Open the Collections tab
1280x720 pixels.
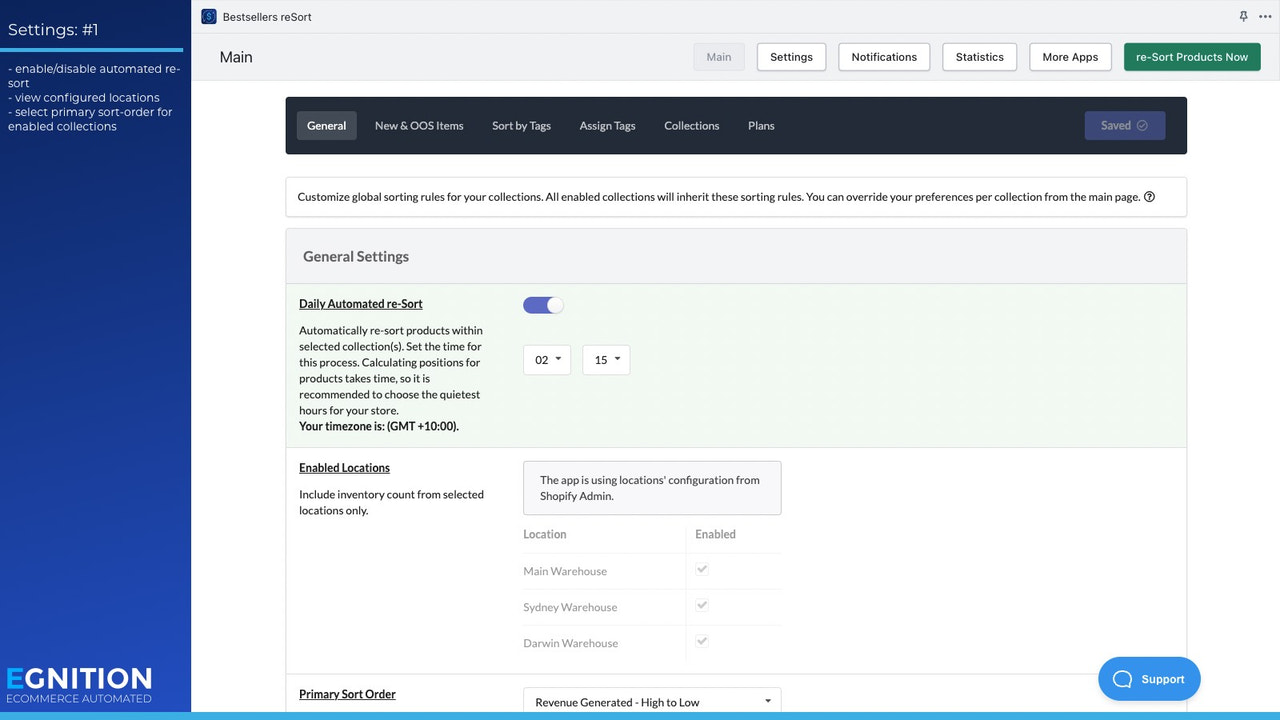pos(691,125)
